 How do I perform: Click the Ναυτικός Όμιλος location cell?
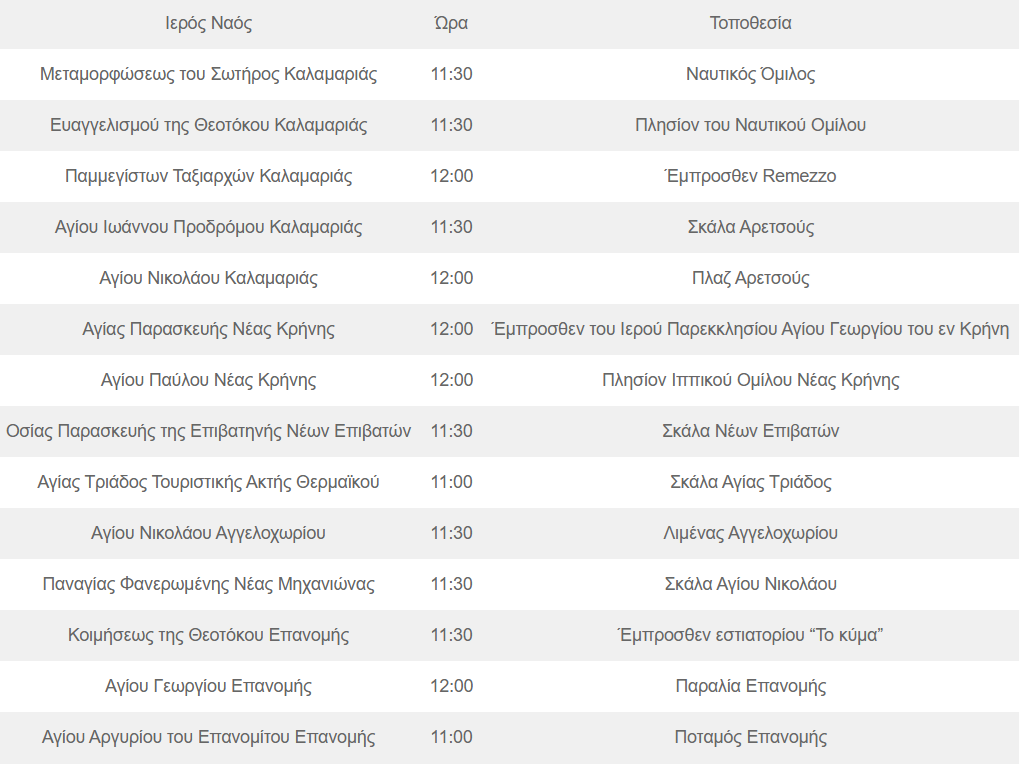coord(750,74)
